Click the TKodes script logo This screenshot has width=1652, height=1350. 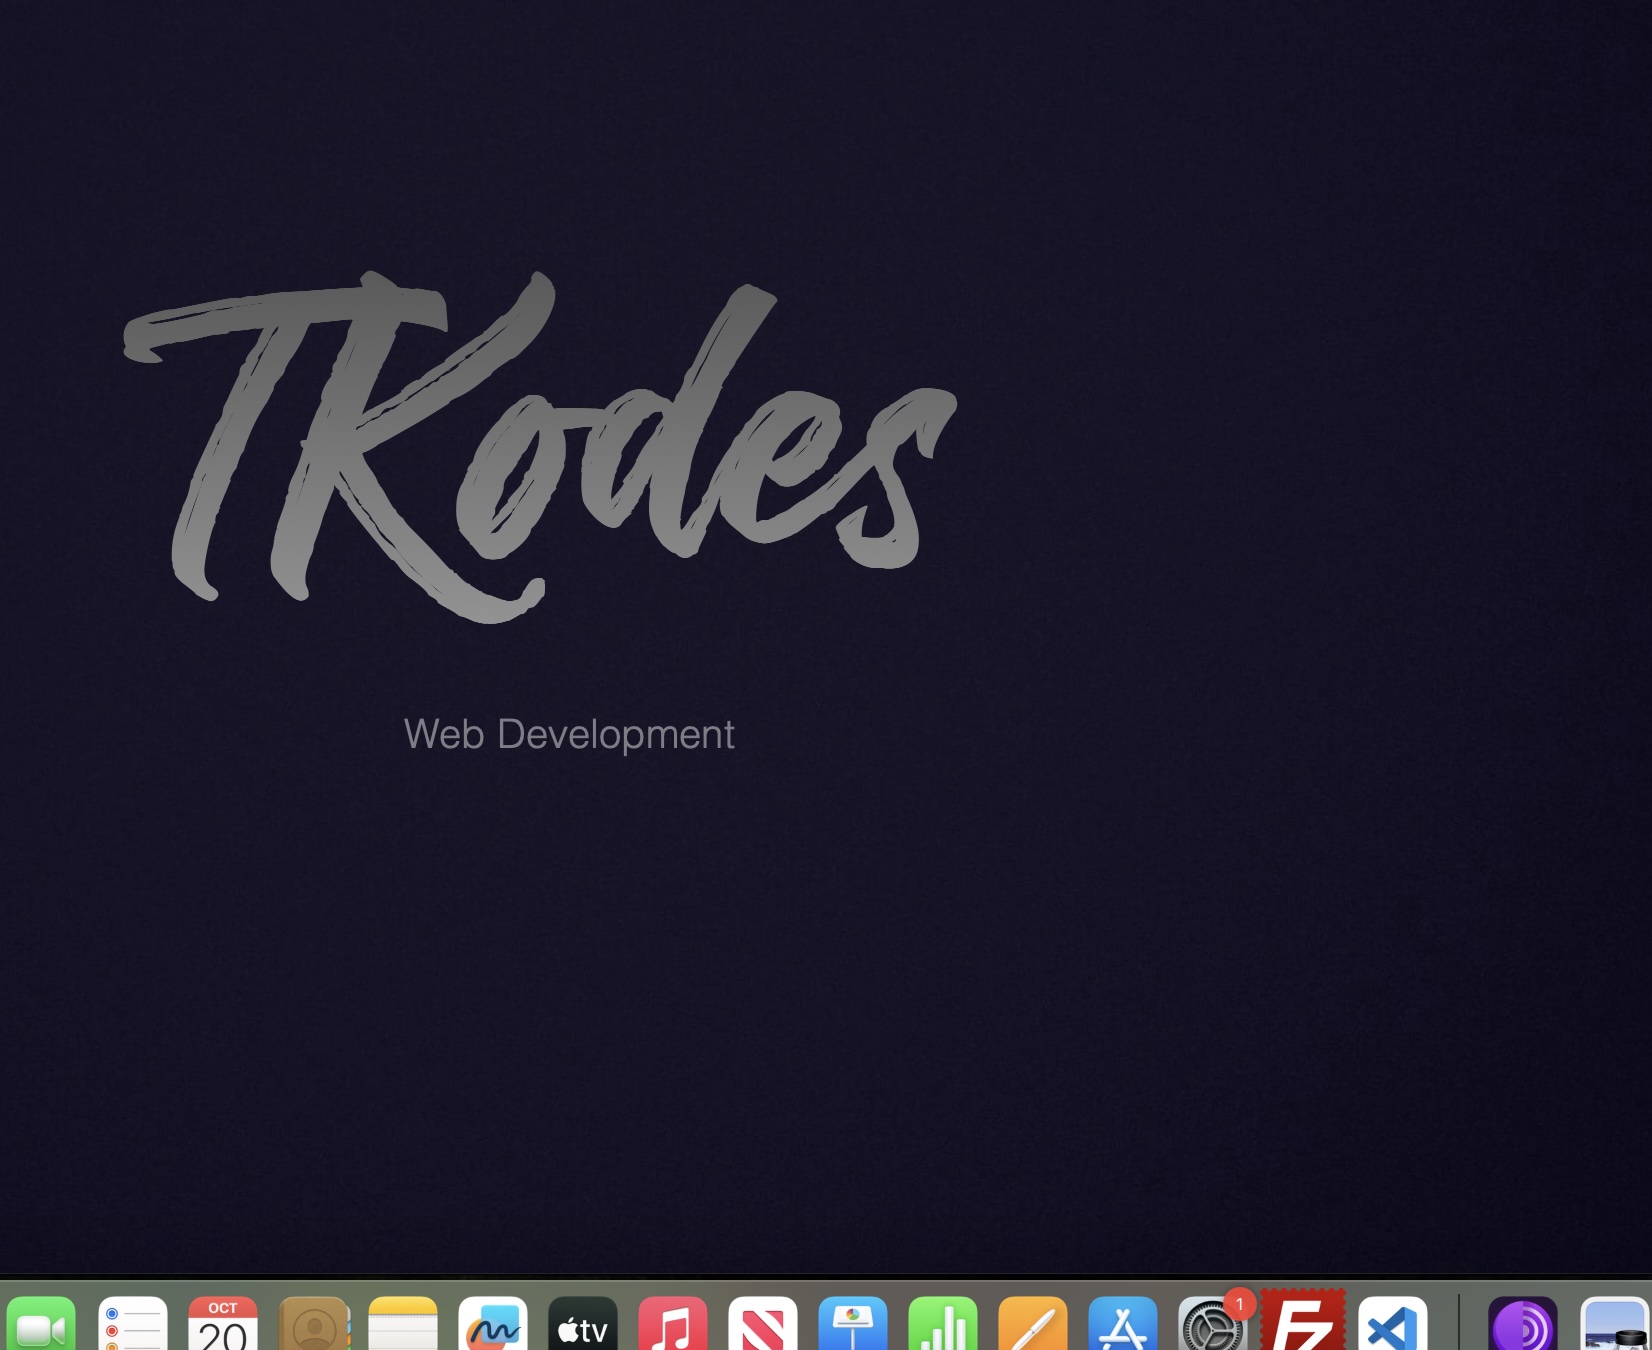(540, 445)
